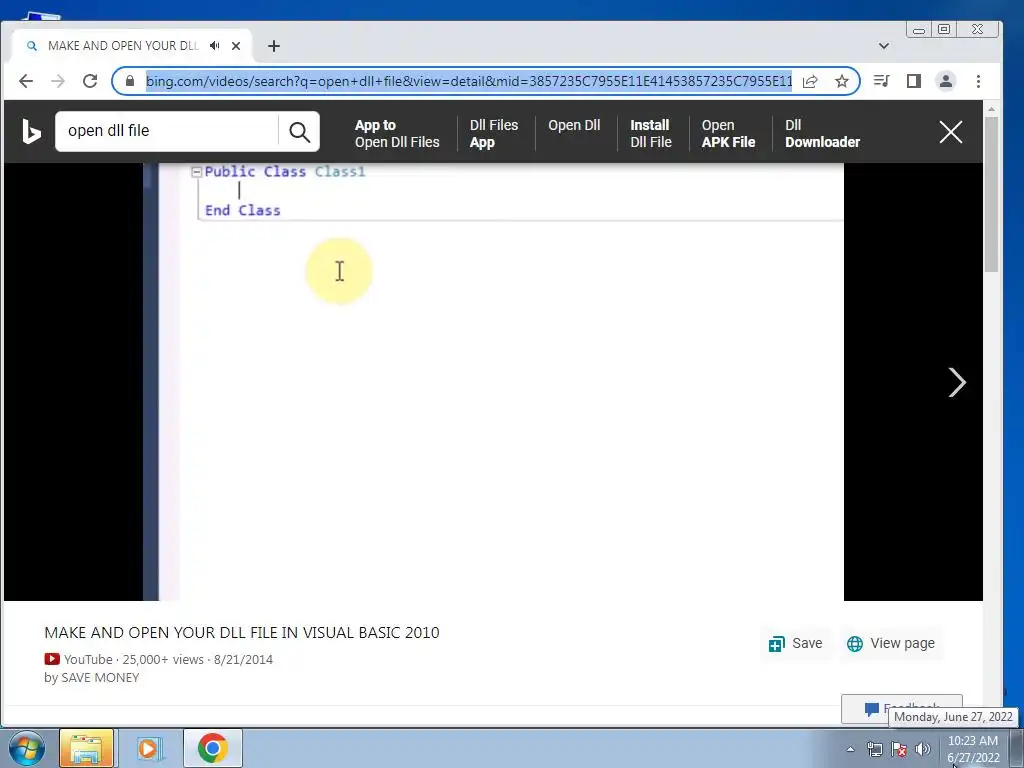Open the network tray icon

point(874,749)
